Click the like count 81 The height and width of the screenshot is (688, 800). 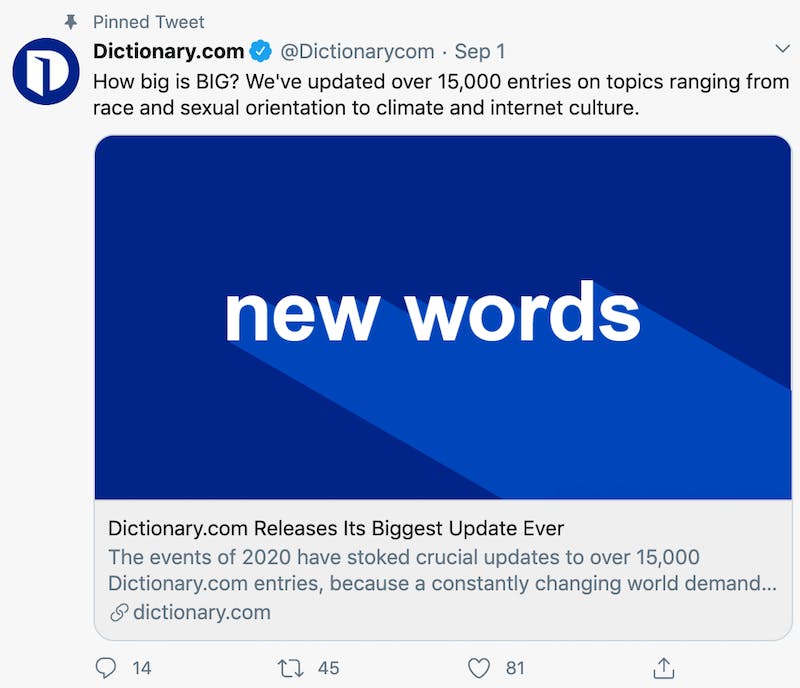tap(515, 668)
